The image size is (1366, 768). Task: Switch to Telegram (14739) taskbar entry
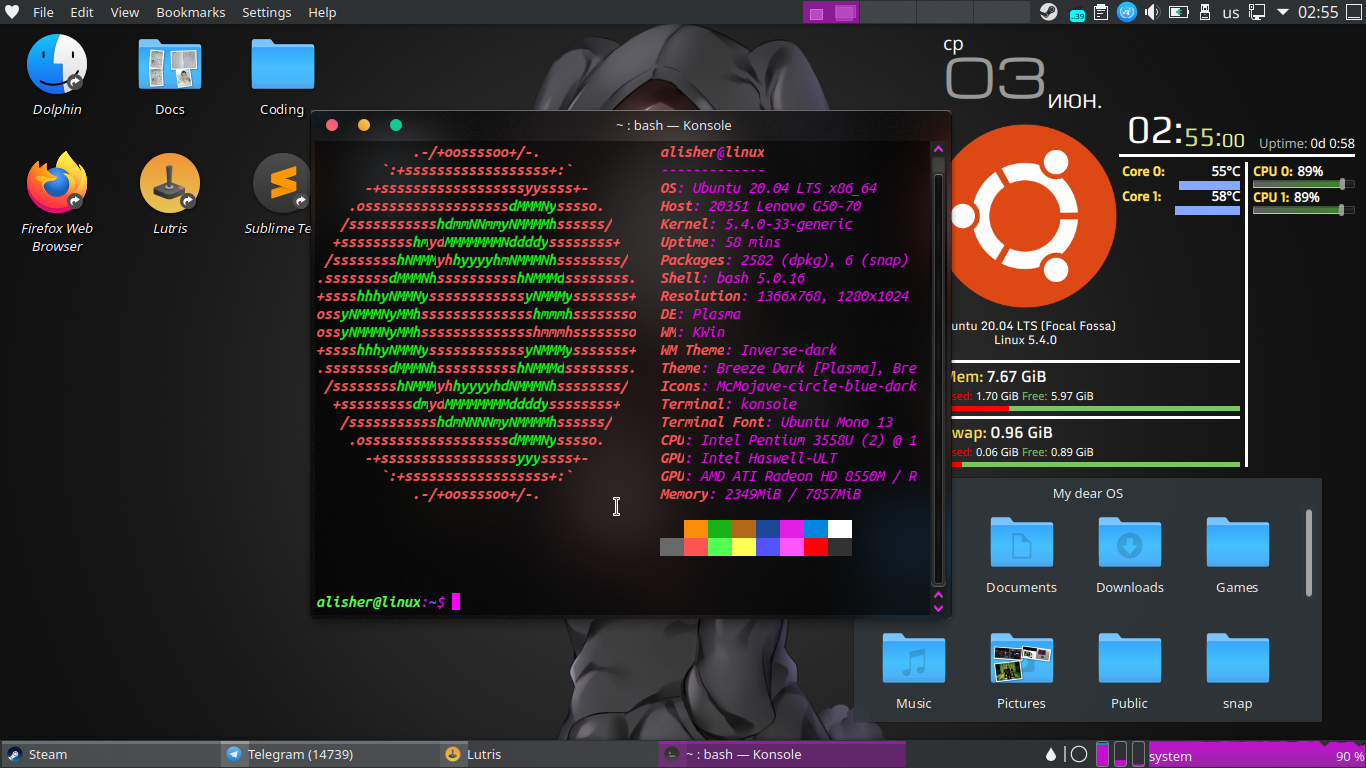pos(330,754)
